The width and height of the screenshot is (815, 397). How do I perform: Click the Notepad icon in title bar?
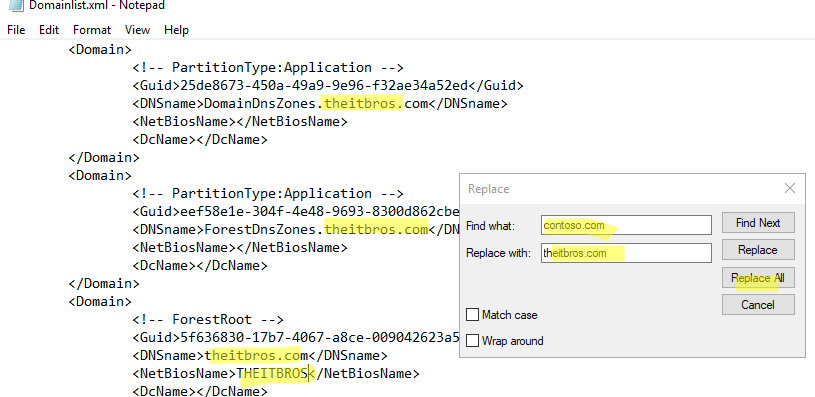[x=16, y=6]
